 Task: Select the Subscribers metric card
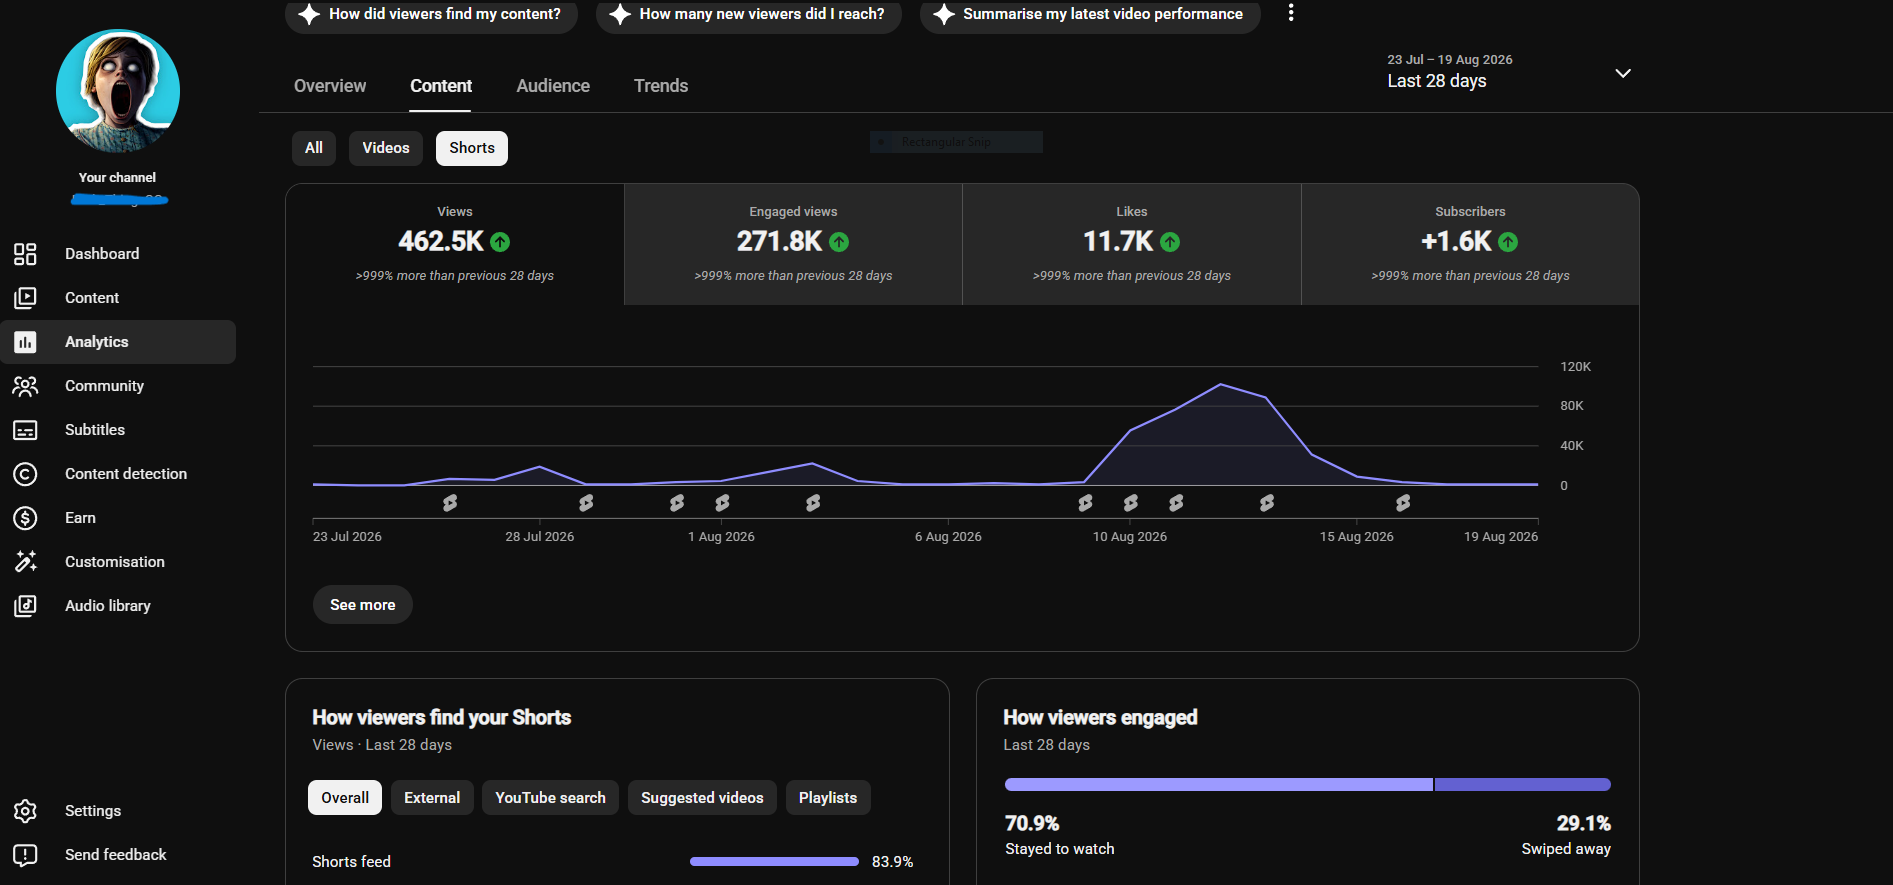1470,244
